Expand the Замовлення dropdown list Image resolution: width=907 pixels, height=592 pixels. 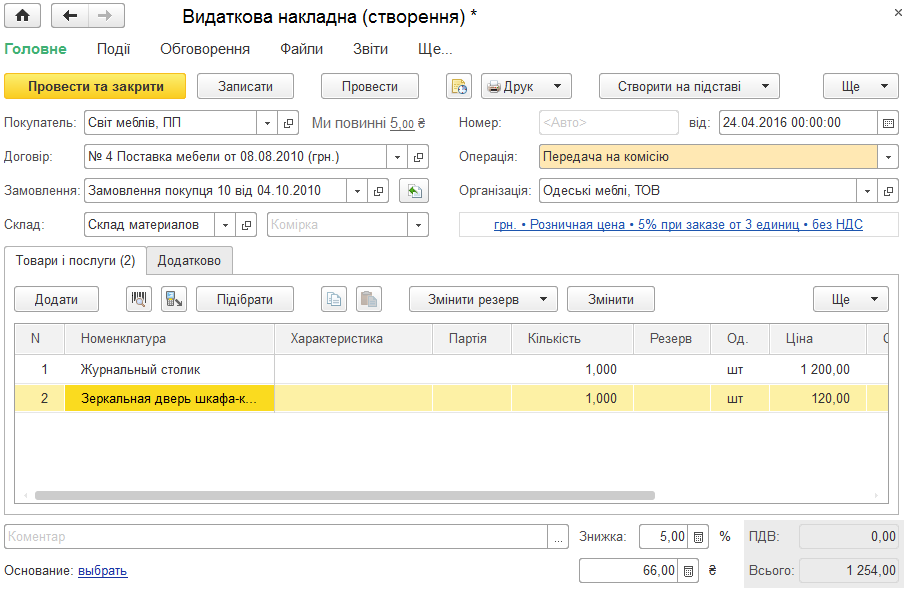(357, 191)
